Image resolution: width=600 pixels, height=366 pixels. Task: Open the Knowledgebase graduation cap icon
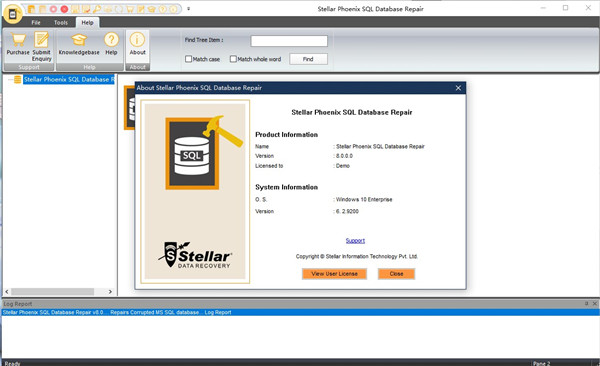click(x=79, y=40)
